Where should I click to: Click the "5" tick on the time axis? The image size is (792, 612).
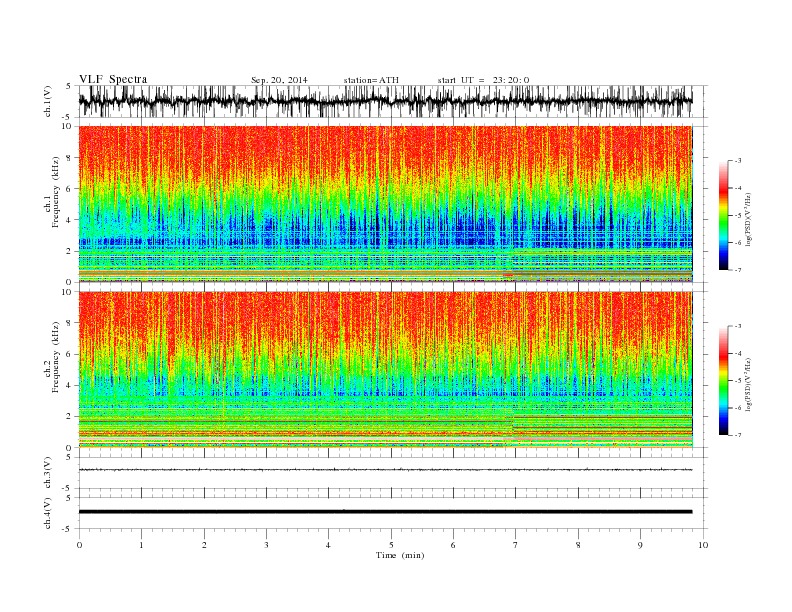(x=391, y=545)
